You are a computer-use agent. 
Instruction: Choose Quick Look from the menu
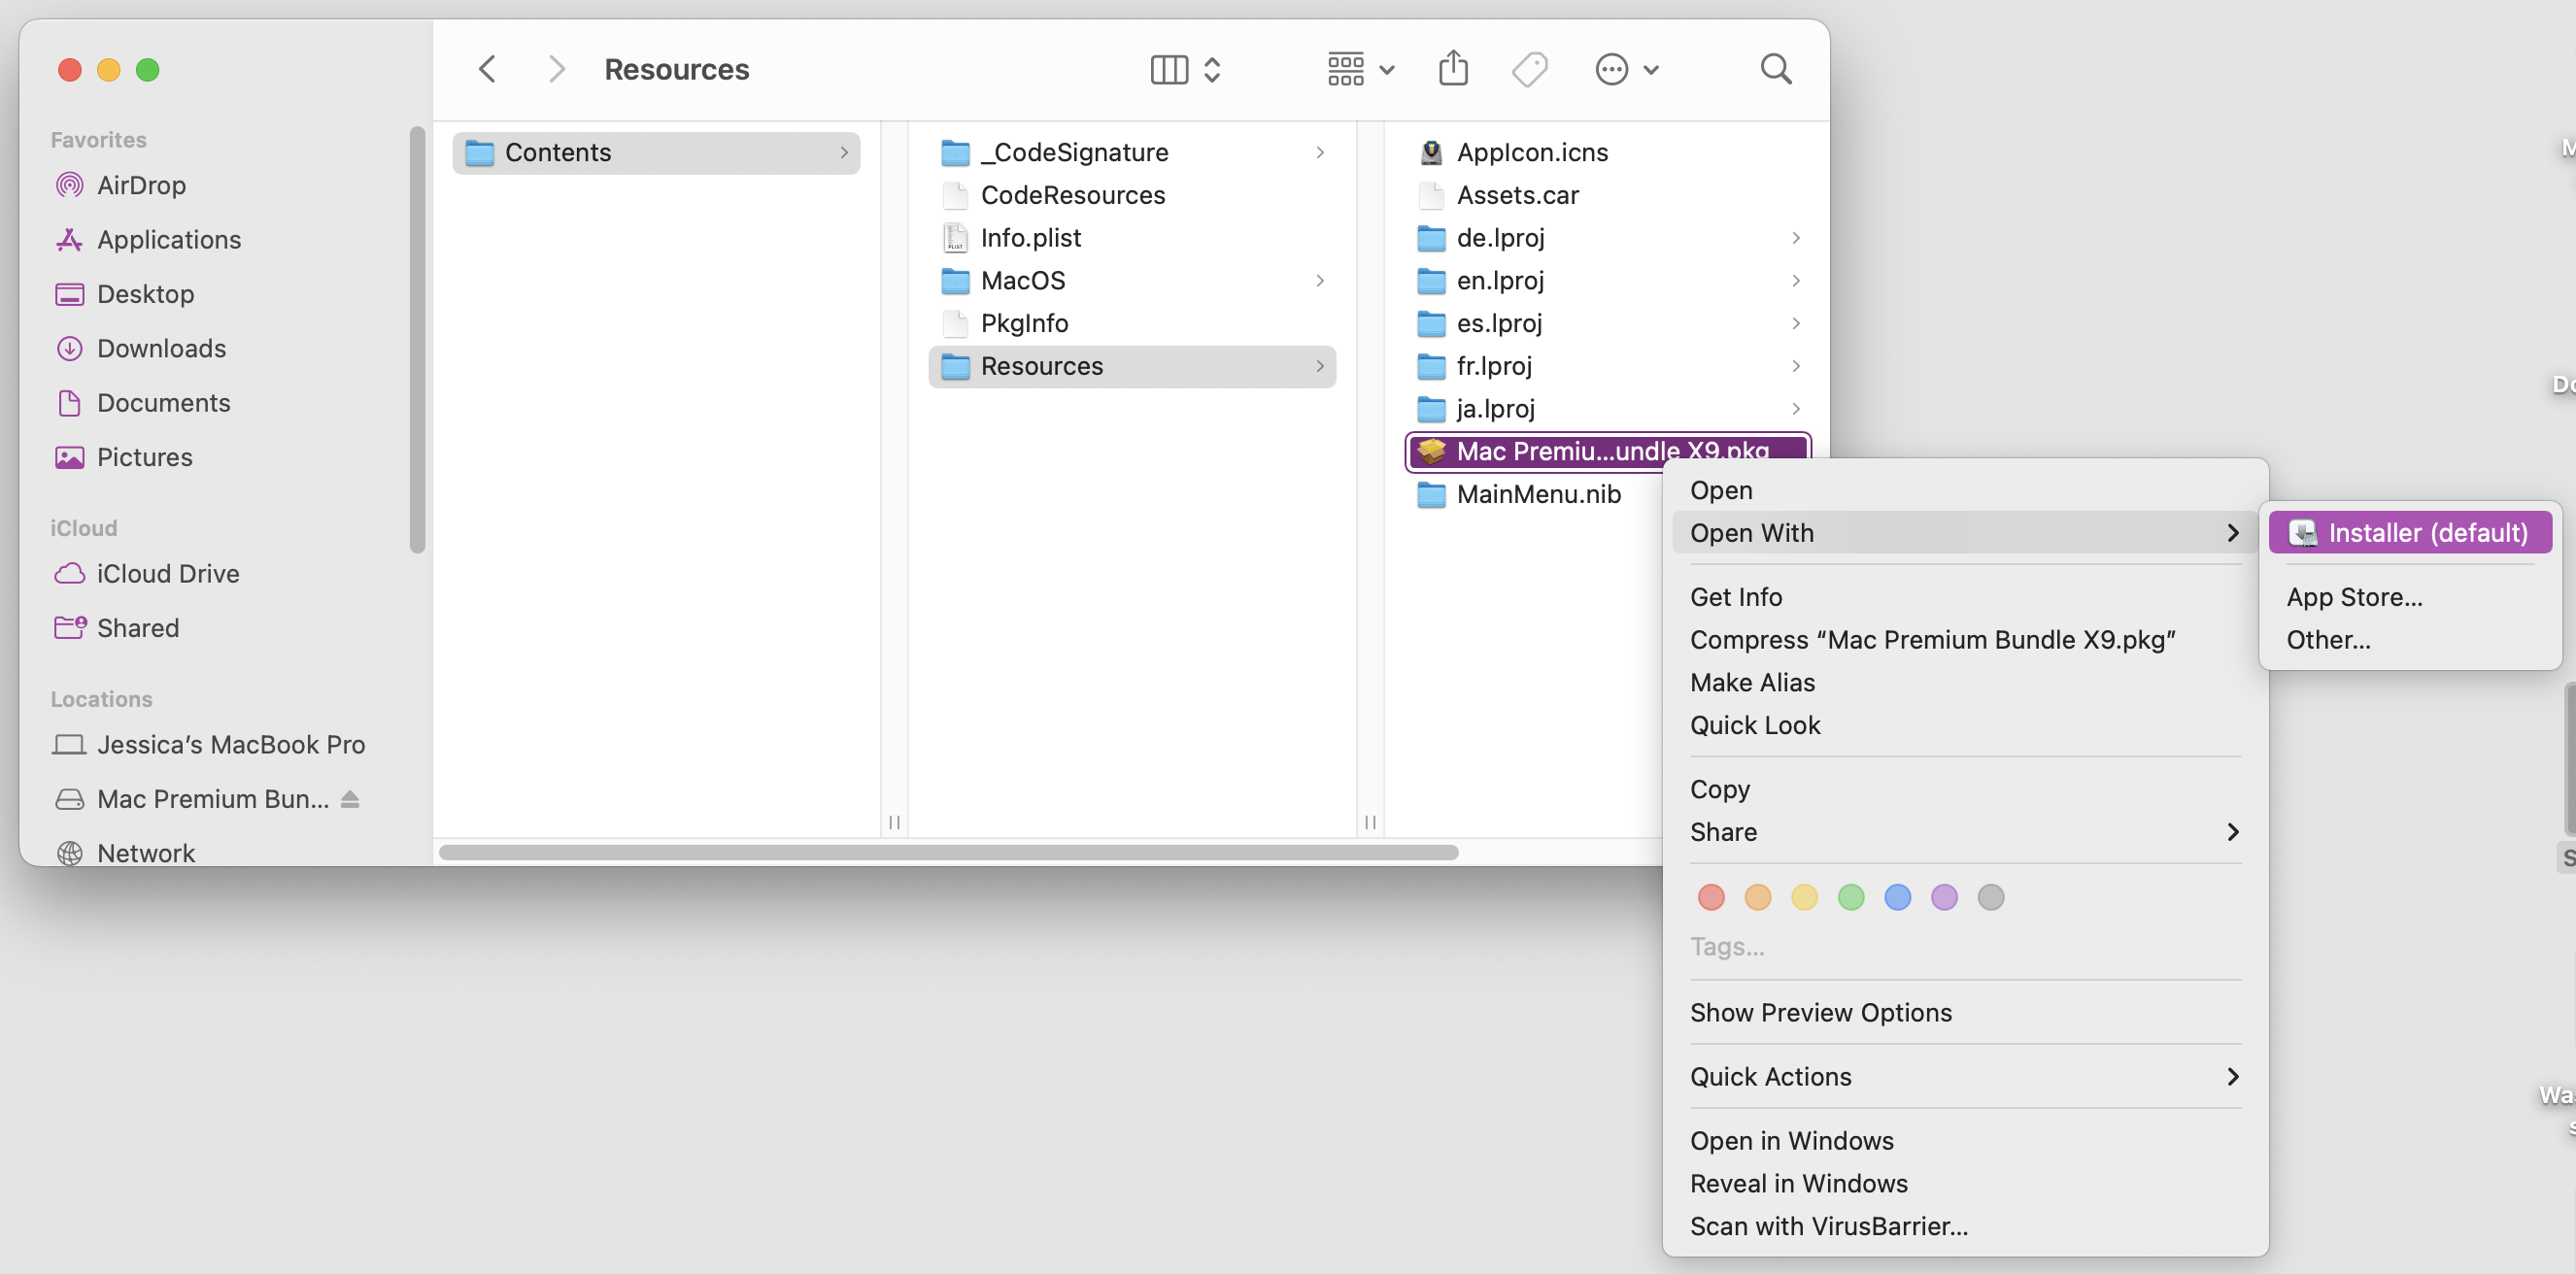point(1964,725)
